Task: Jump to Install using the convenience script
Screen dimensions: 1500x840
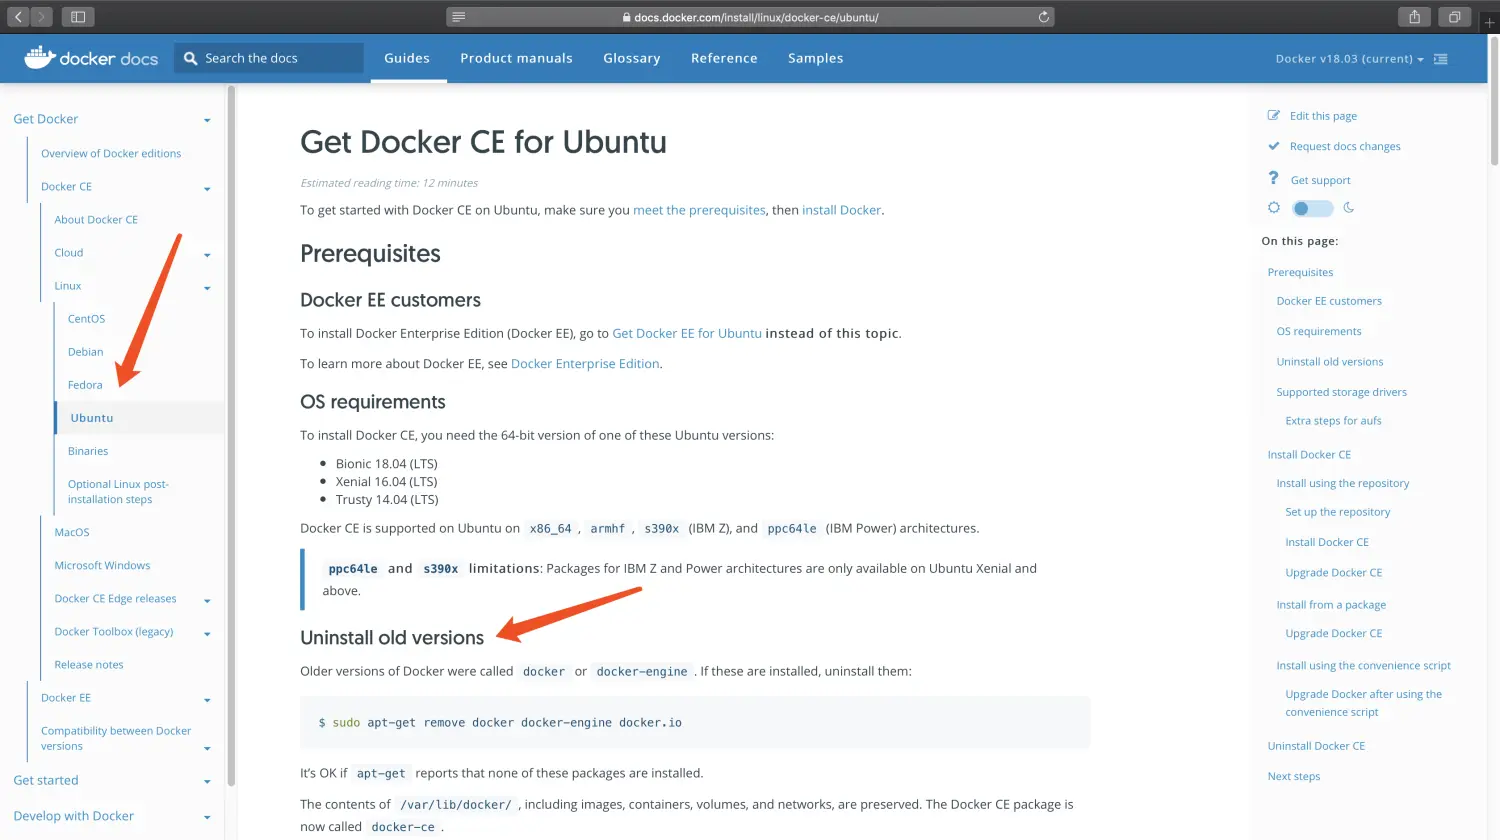Action: click(x=1363, y=665)
